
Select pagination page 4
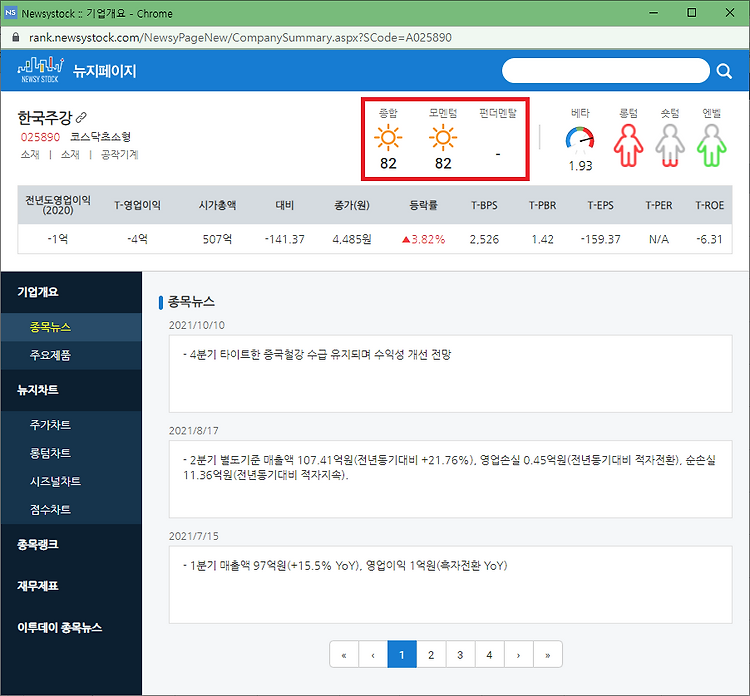(x=489, y=654)
